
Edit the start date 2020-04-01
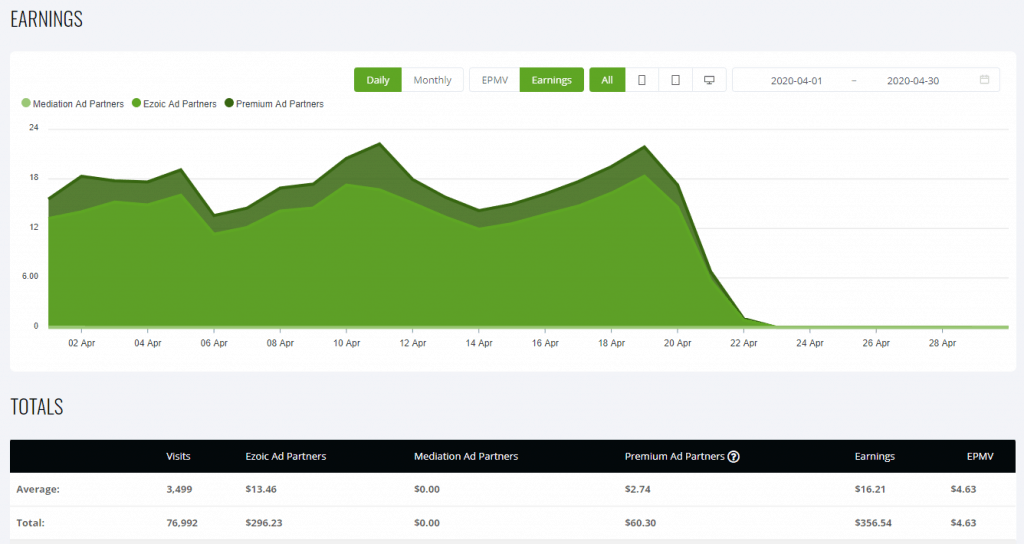tap(796, 80)
